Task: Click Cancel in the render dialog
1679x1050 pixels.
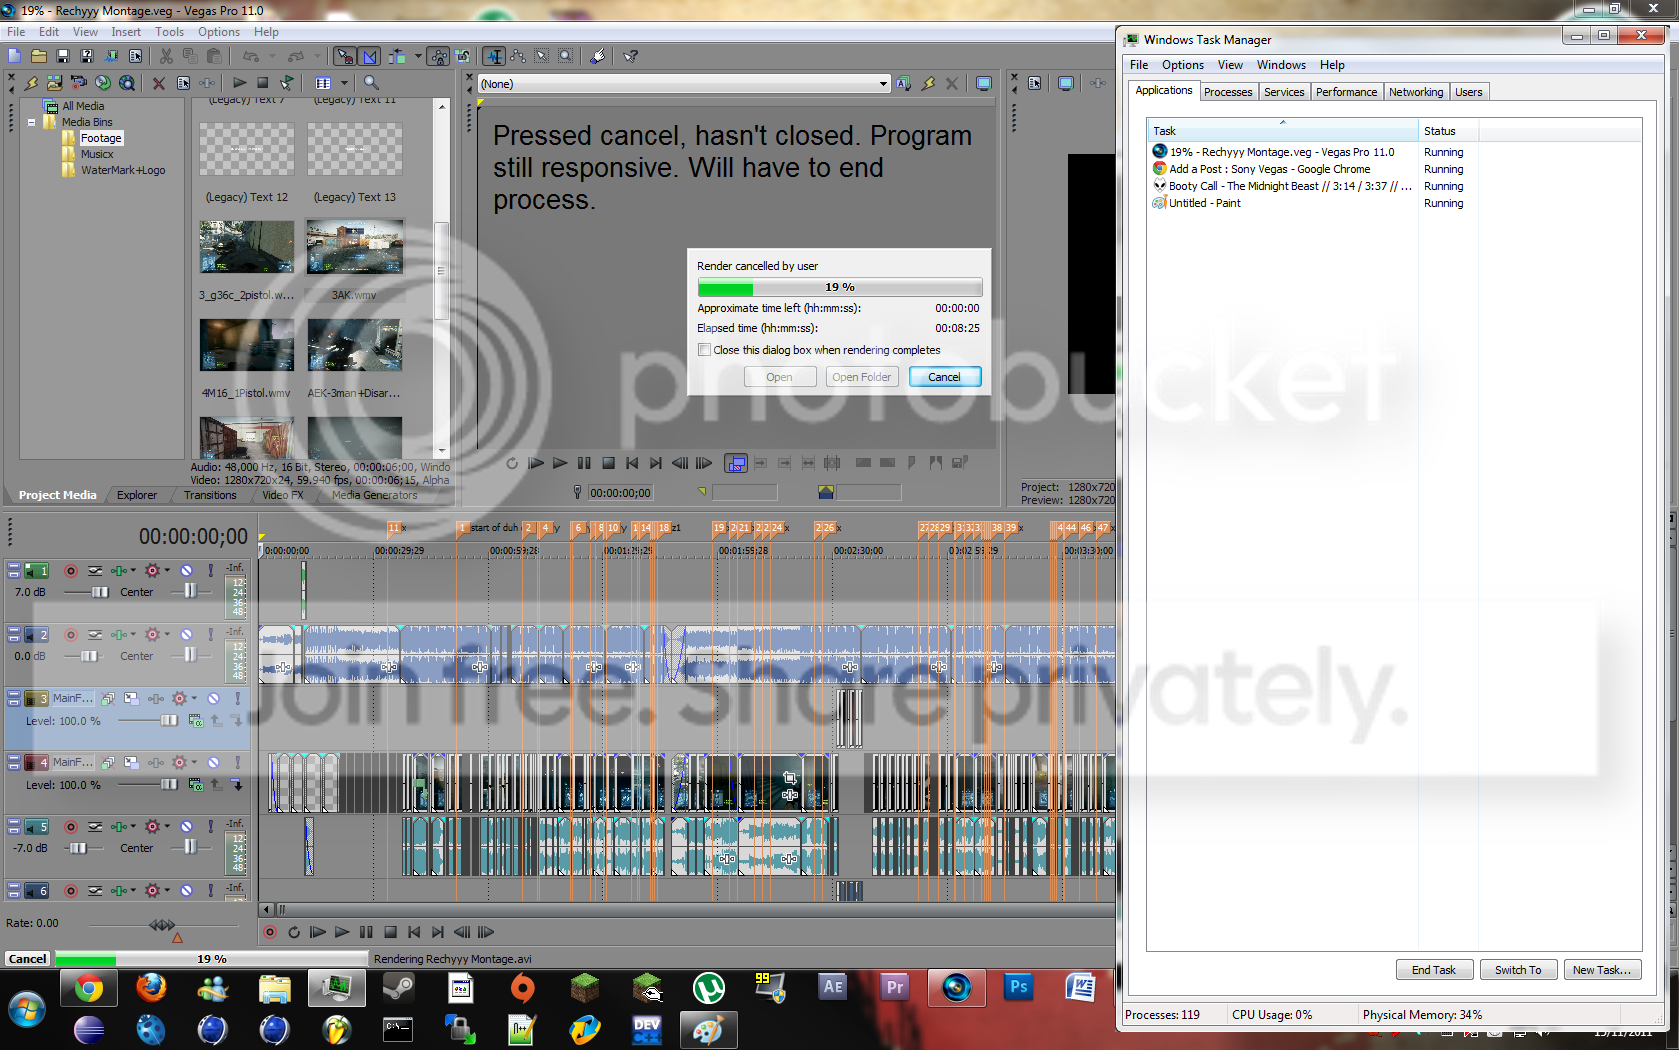Action: [944, 377]
